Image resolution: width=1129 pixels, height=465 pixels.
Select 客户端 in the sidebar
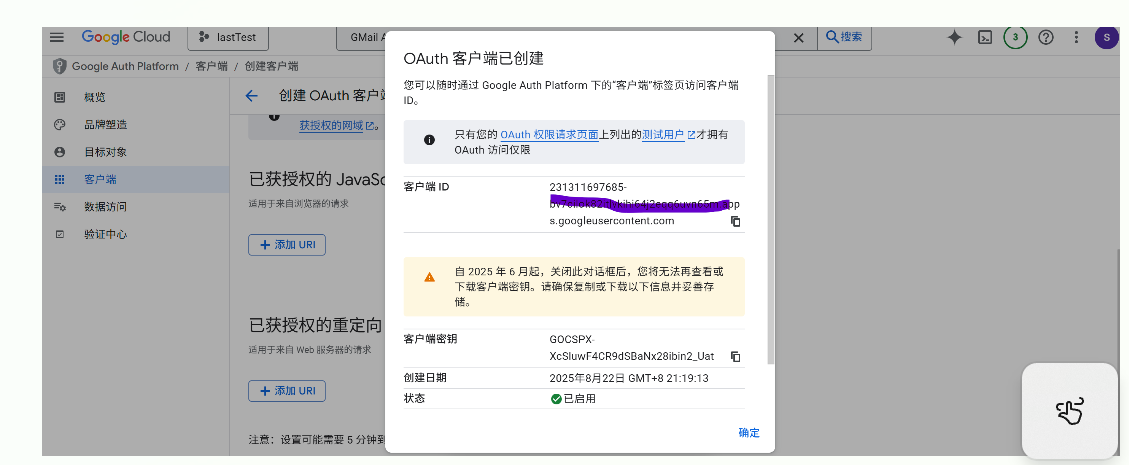pos(135,179)
